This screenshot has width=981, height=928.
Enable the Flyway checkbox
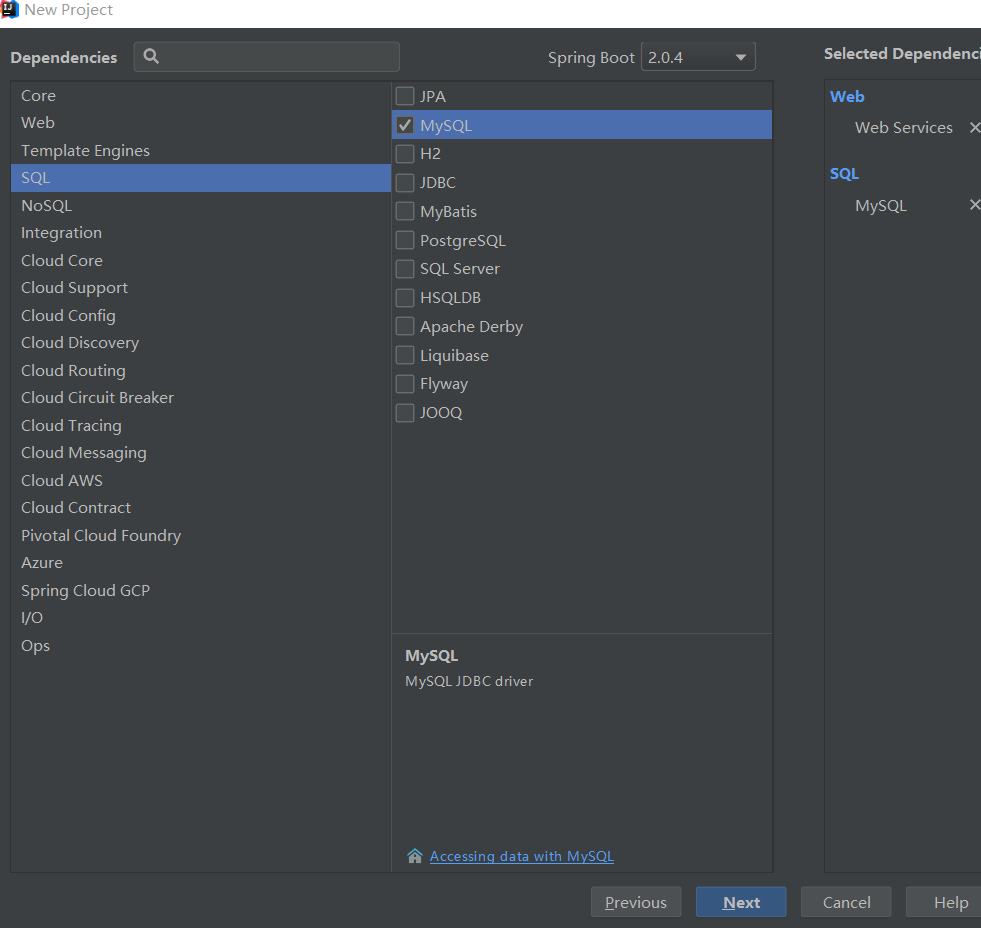405,384
